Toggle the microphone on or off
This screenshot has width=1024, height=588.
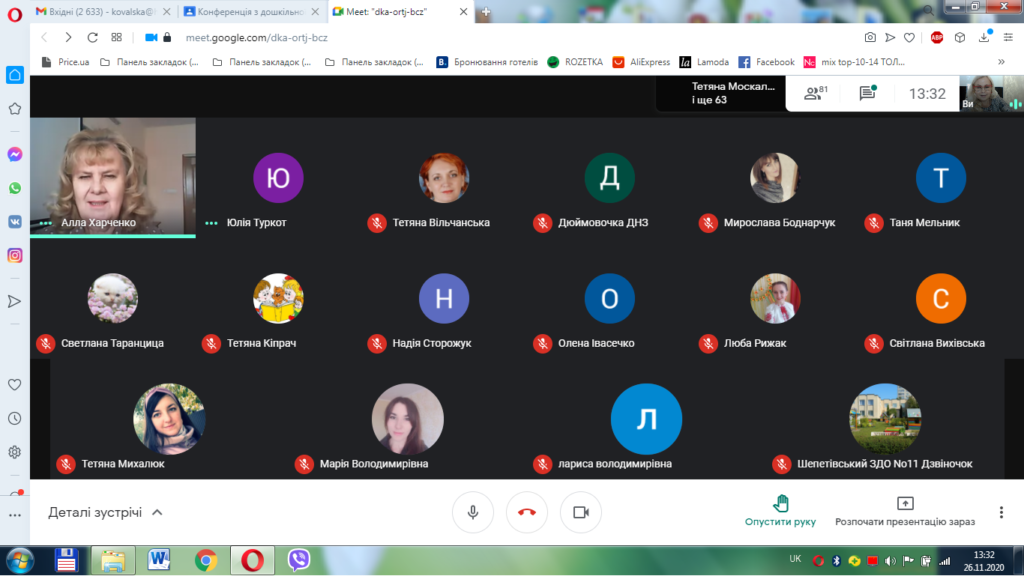pos(473,512)
